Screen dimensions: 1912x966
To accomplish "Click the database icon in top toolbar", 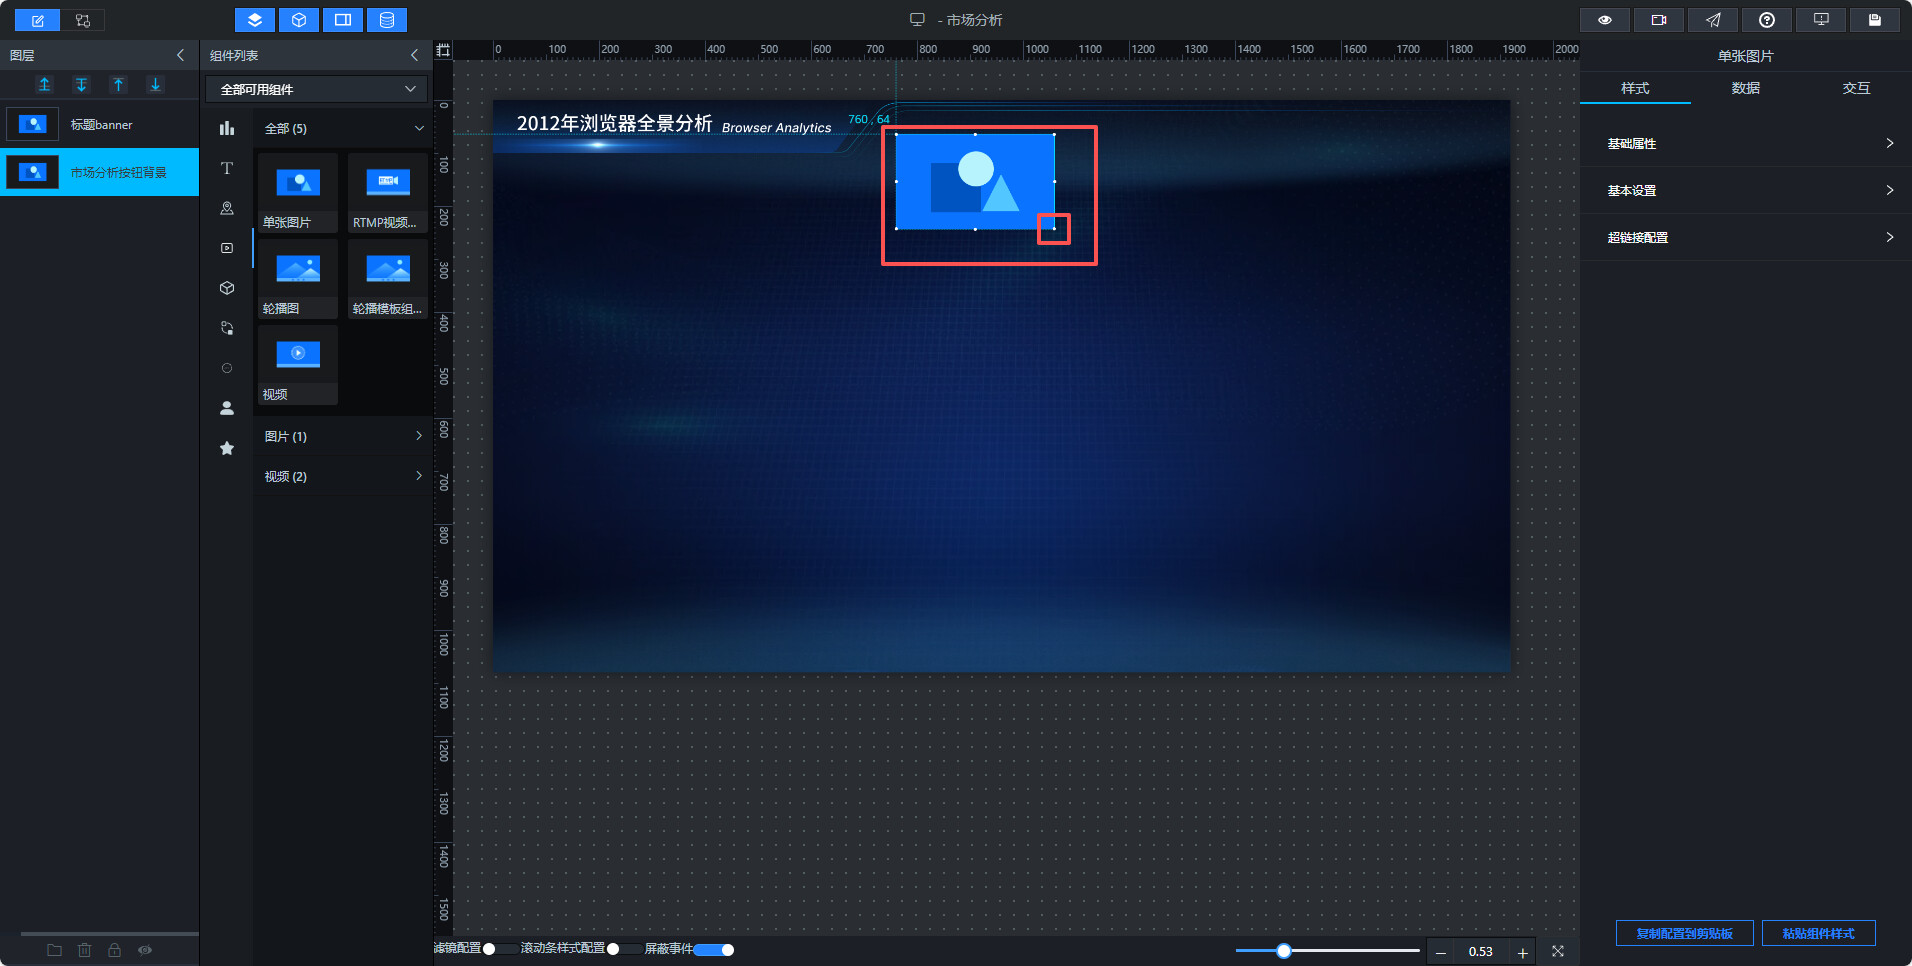I will click(x=387, y=20).
